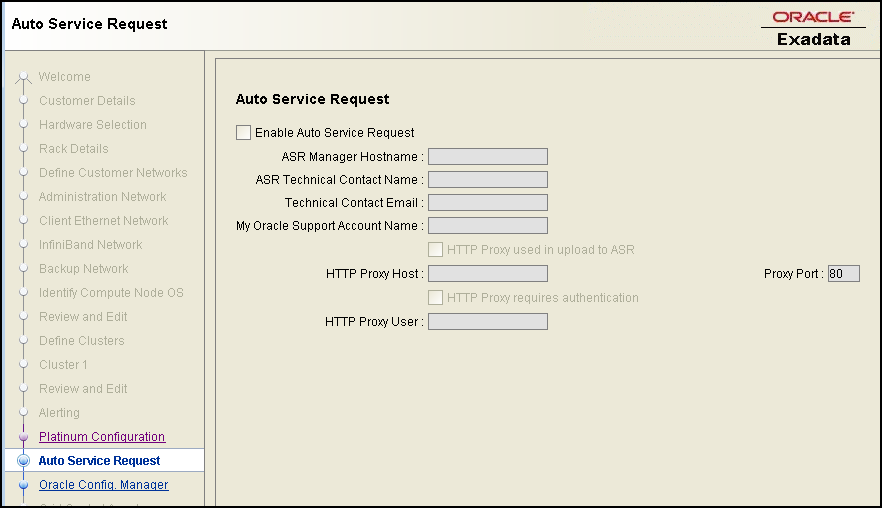Edit the Proxy Port value 80
Viewport: 882px width, 508px height.
pyautogui.click(x=844, y=274)
